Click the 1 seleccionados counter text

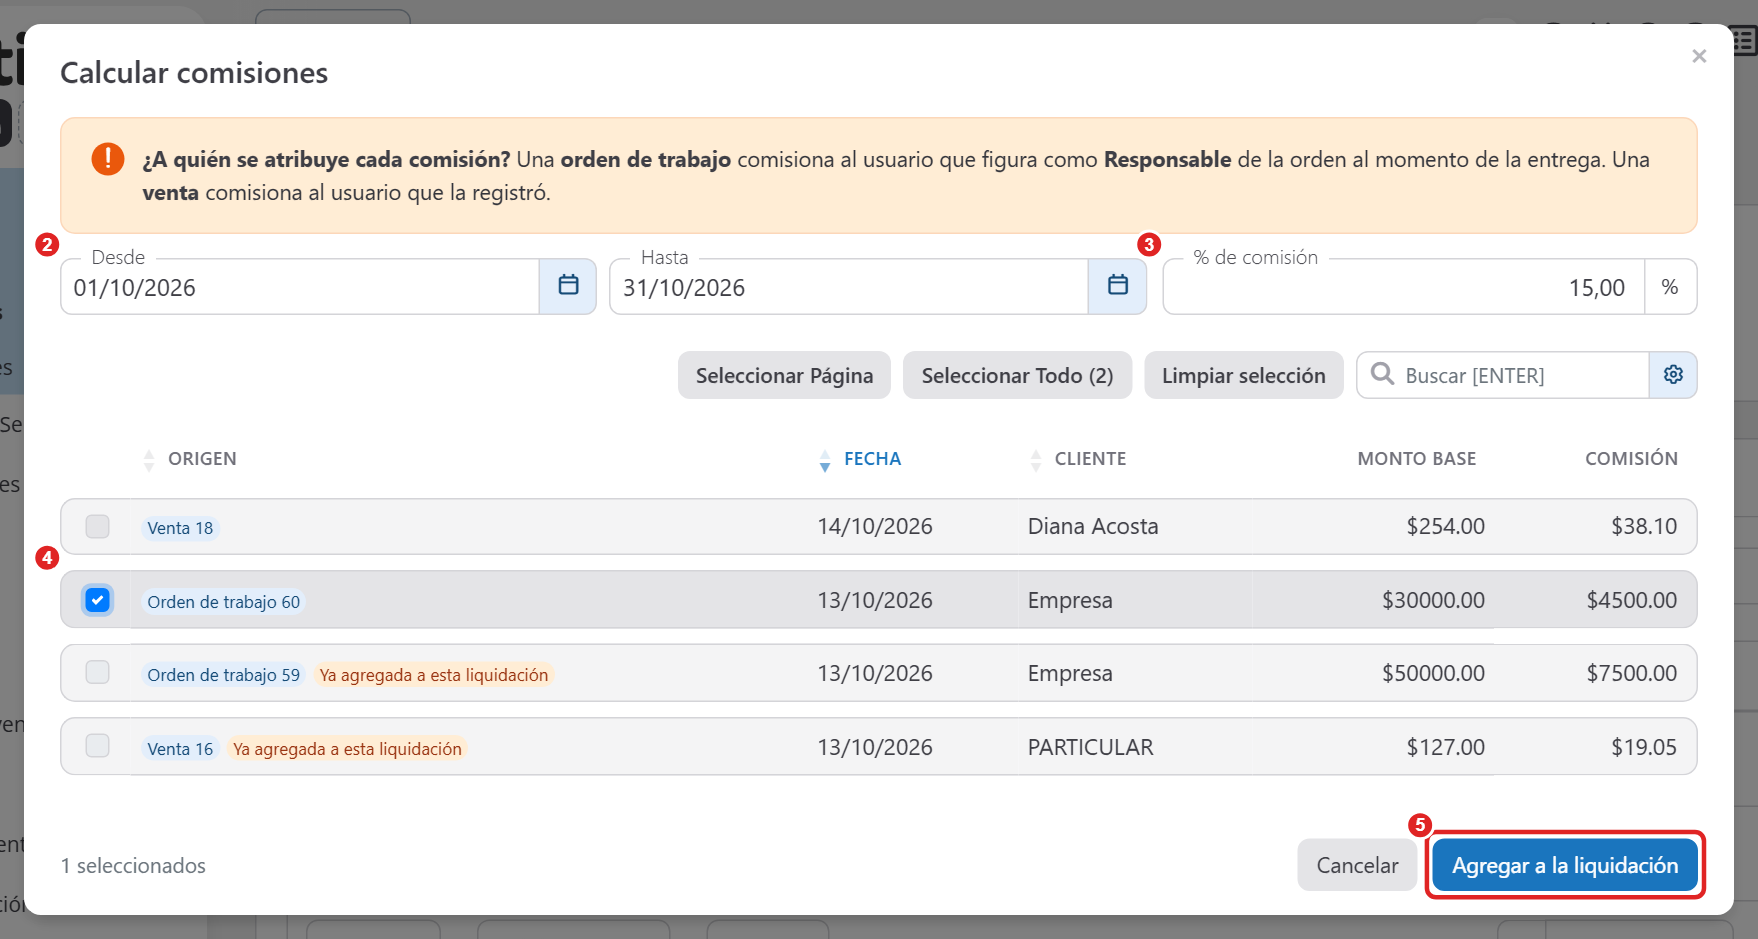tap(133, 865)
